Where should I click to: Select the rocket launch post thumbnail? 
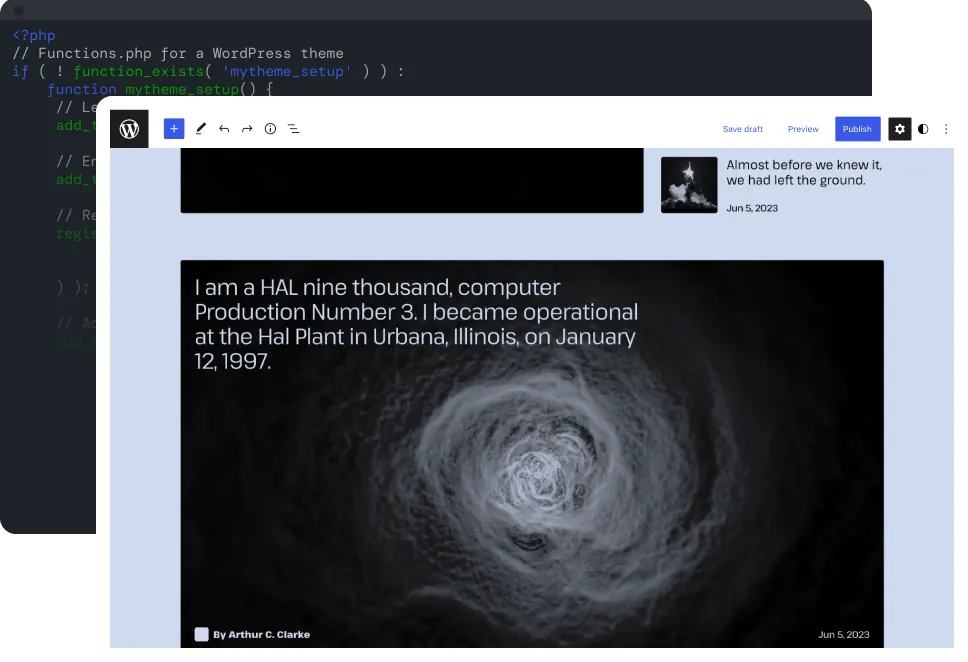[689, 185]
